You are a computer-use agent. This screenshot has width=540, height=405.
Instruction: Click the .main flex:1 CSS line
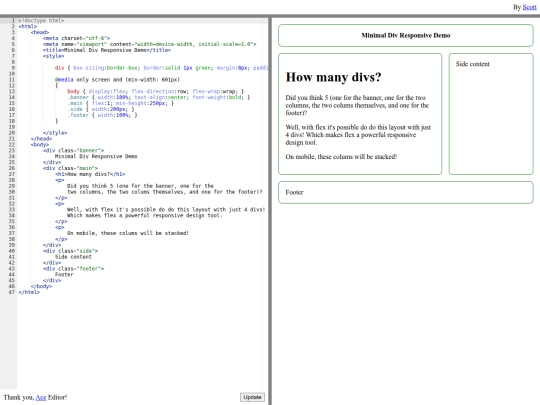coord(121,103)
